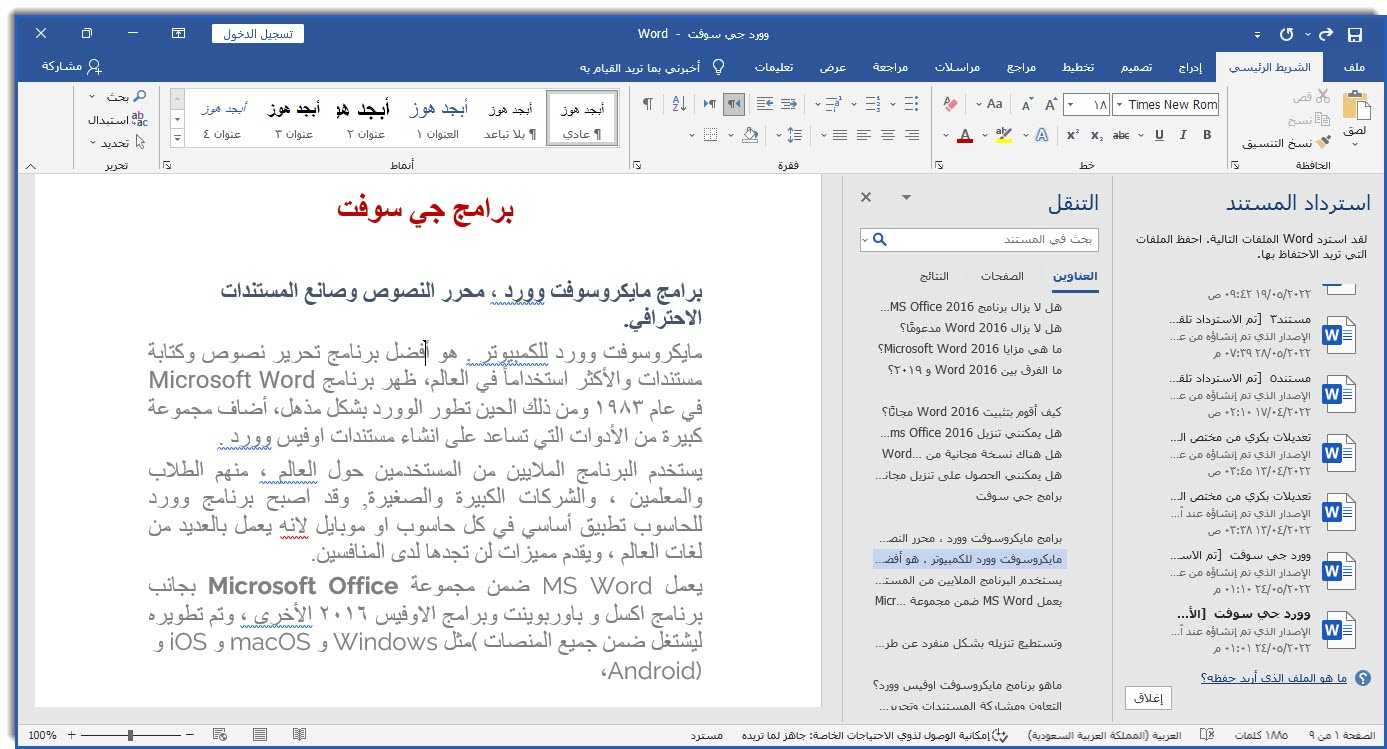1387x749 pixels.
Task: Select the عادي (Normal) style
Action: tap(582, 119)
